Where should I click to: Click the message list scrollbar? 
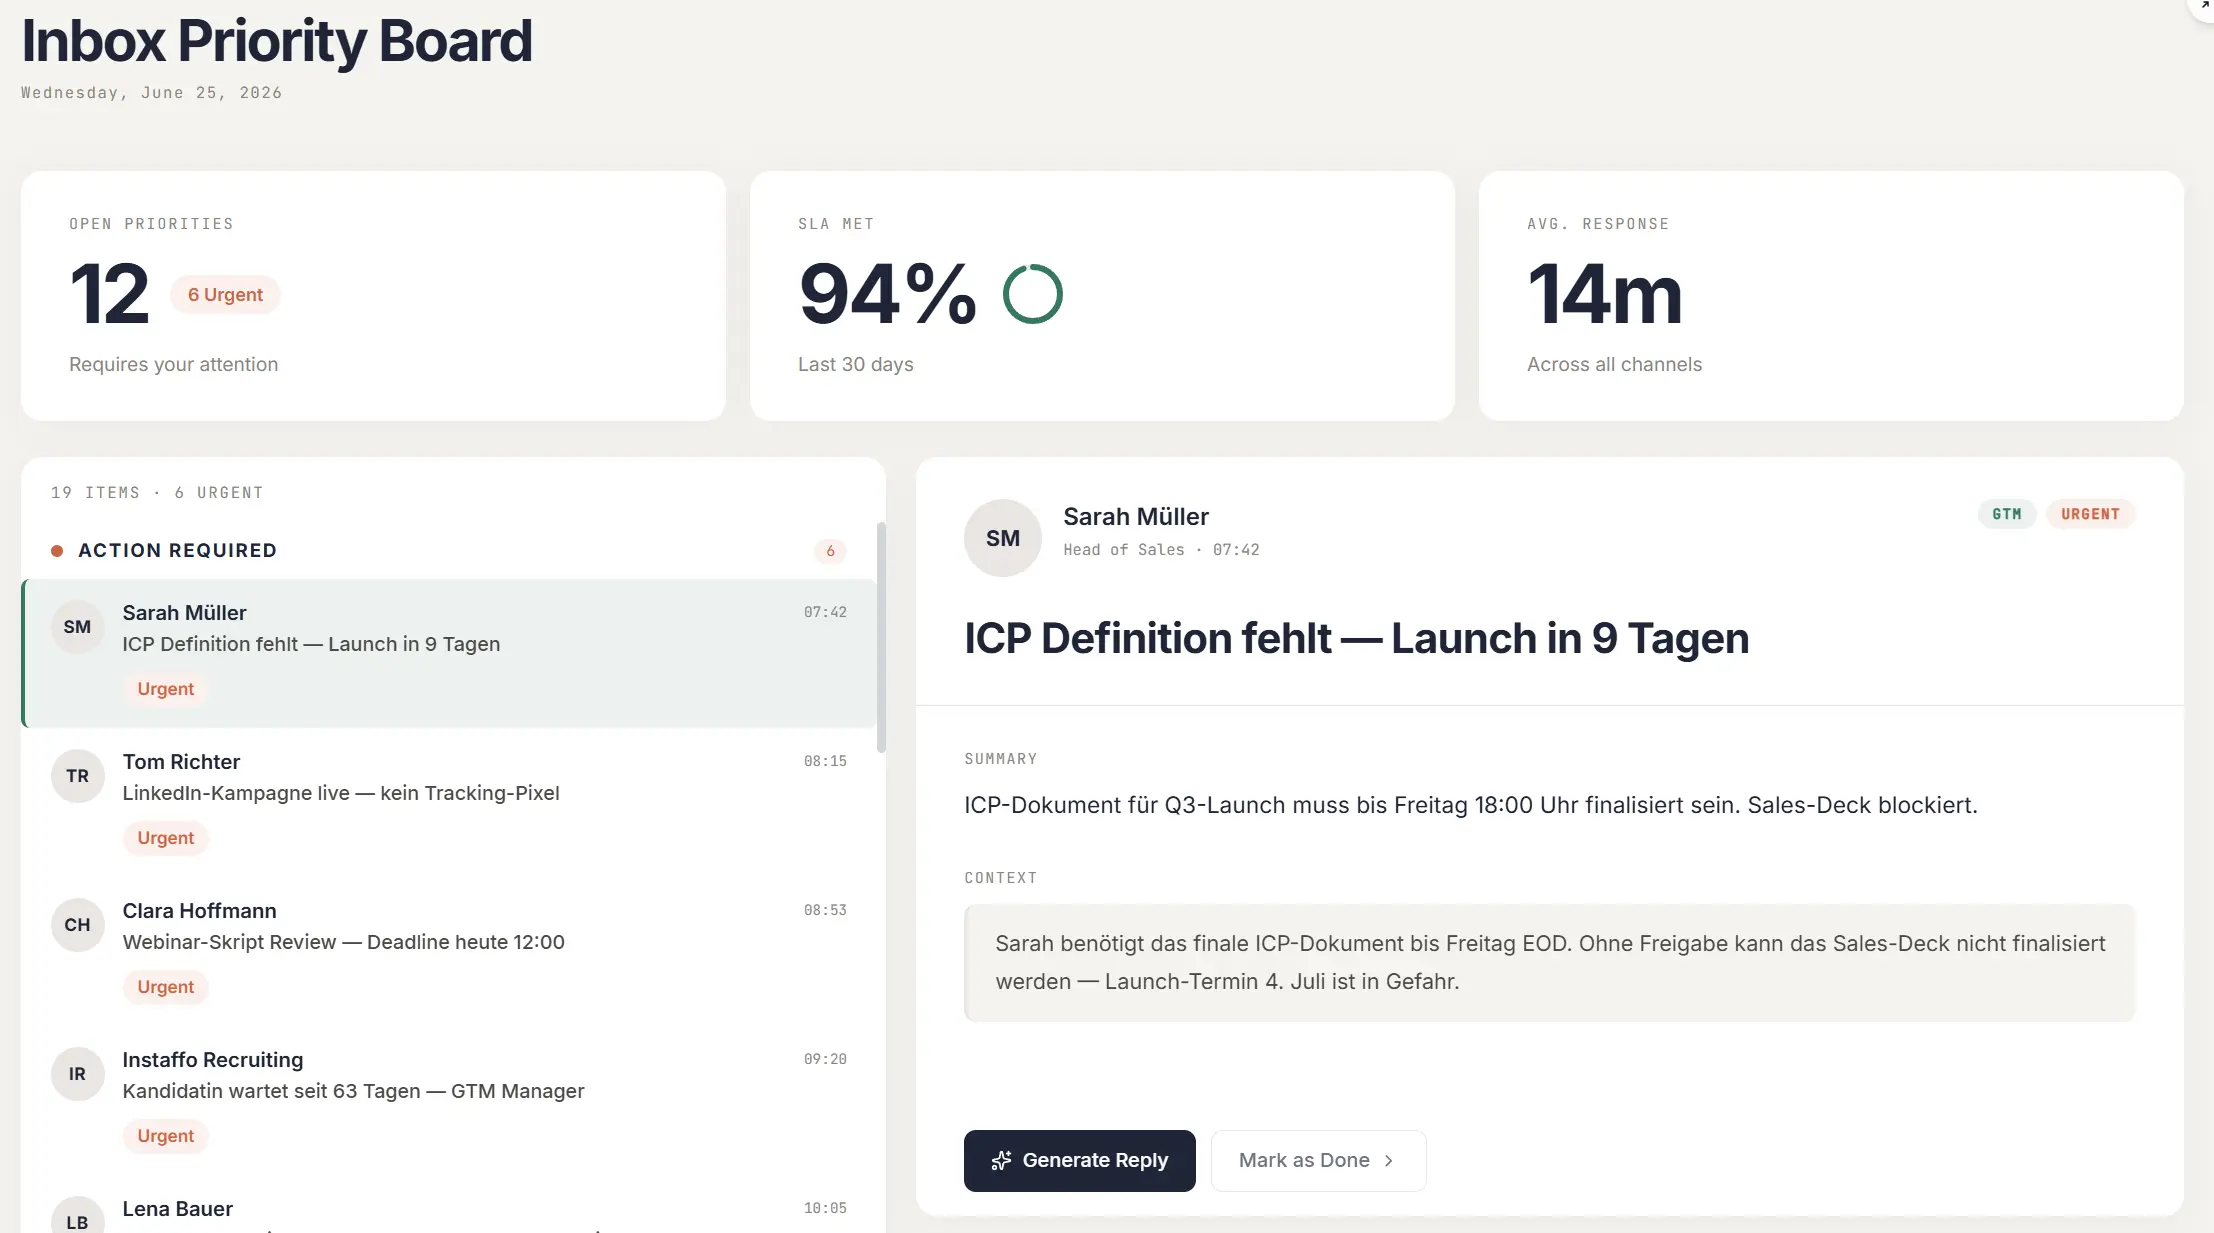pos(881,637)
